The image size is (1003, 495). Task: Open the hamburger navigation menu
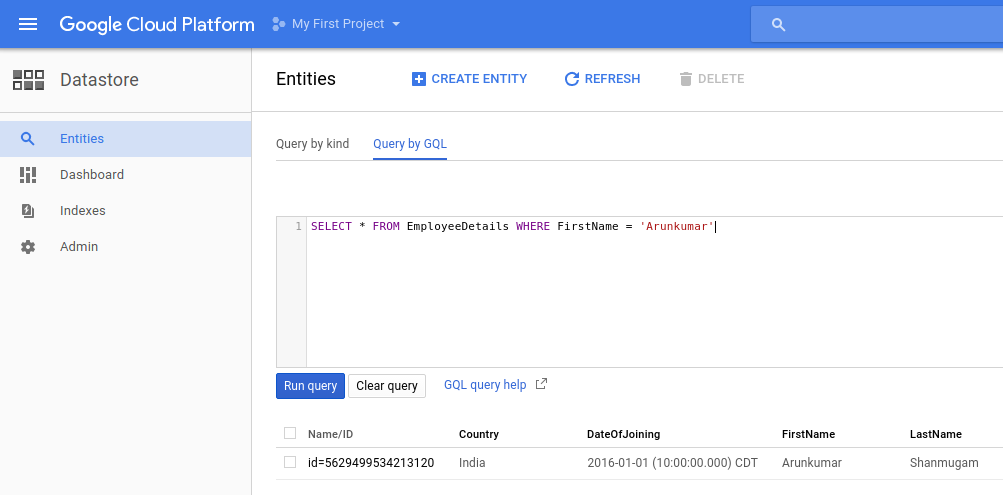[x=28, y=24]
